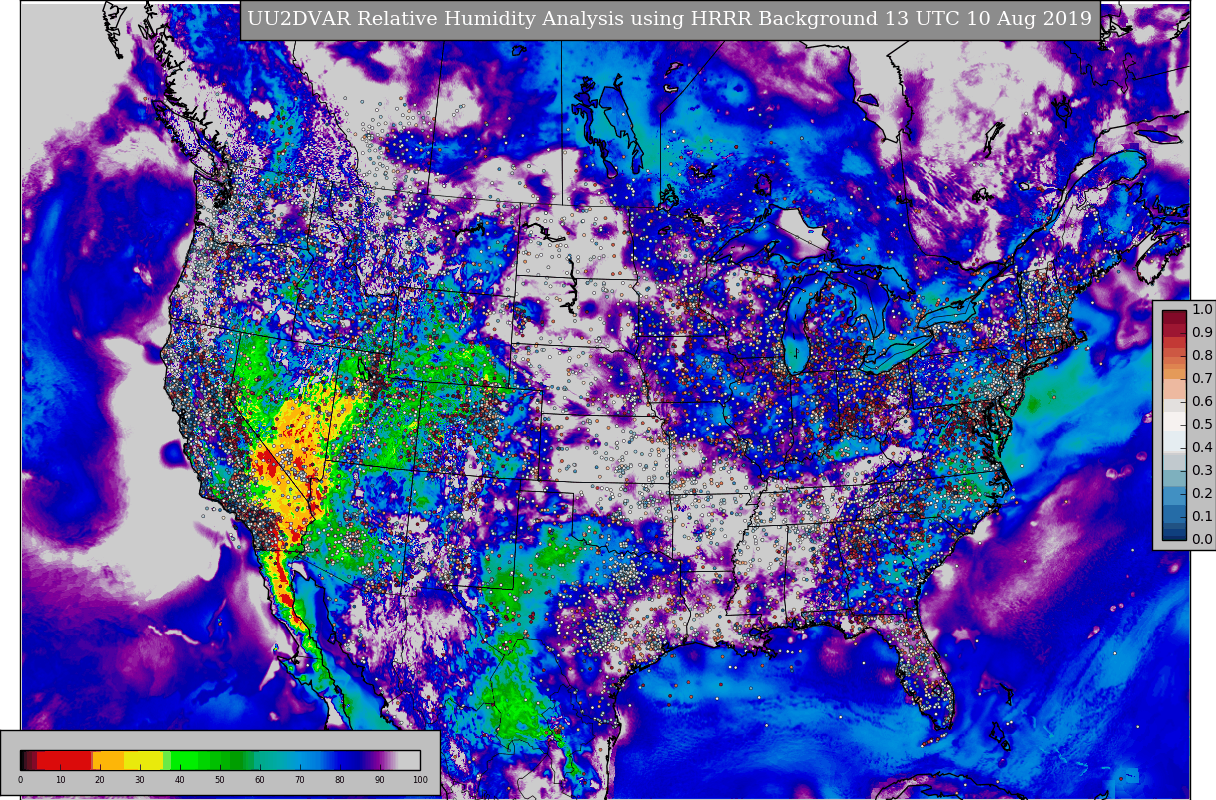Click the 100 tick label on humidity colorbar
Screen dimensions: 1216x800
[x=420, y=780]
